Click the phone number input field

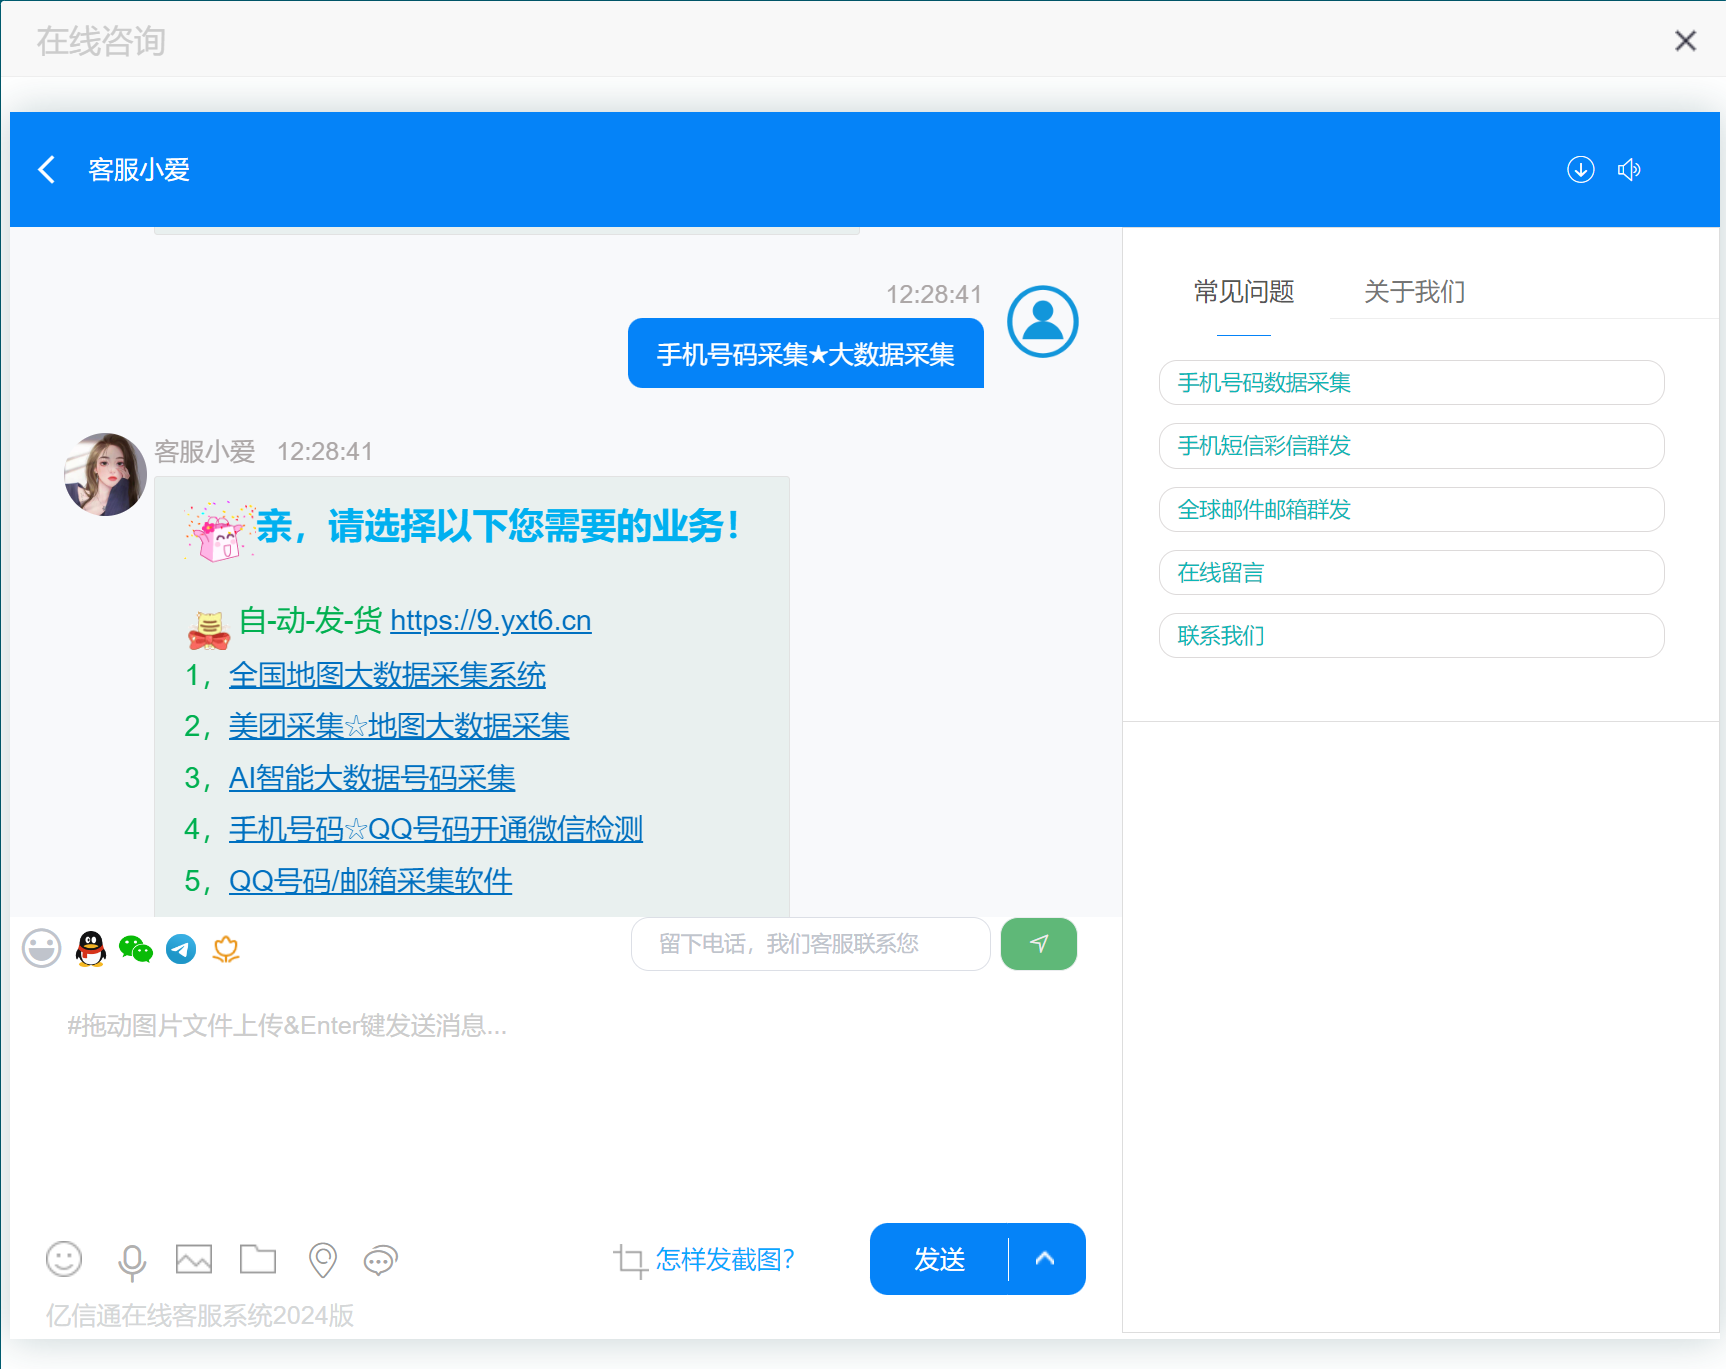click(x=811, y=944)
